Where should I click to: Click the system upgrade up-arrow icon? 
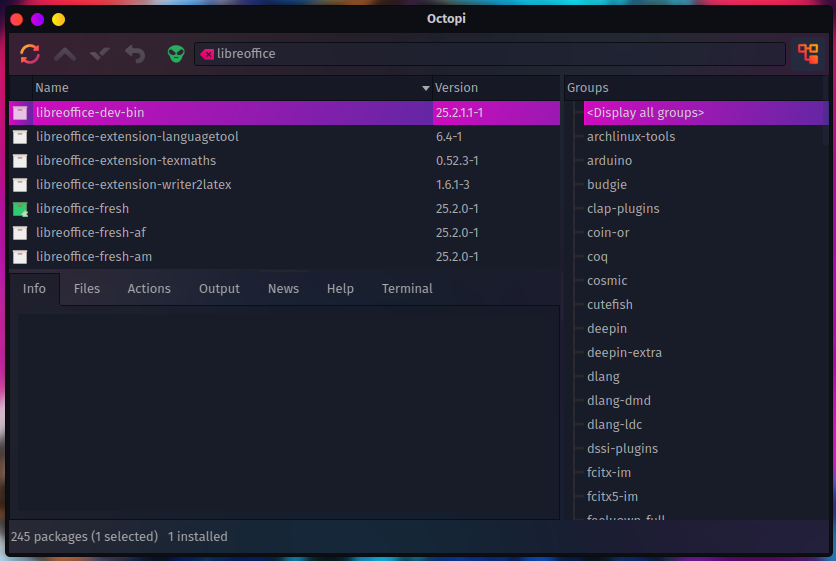65,54
